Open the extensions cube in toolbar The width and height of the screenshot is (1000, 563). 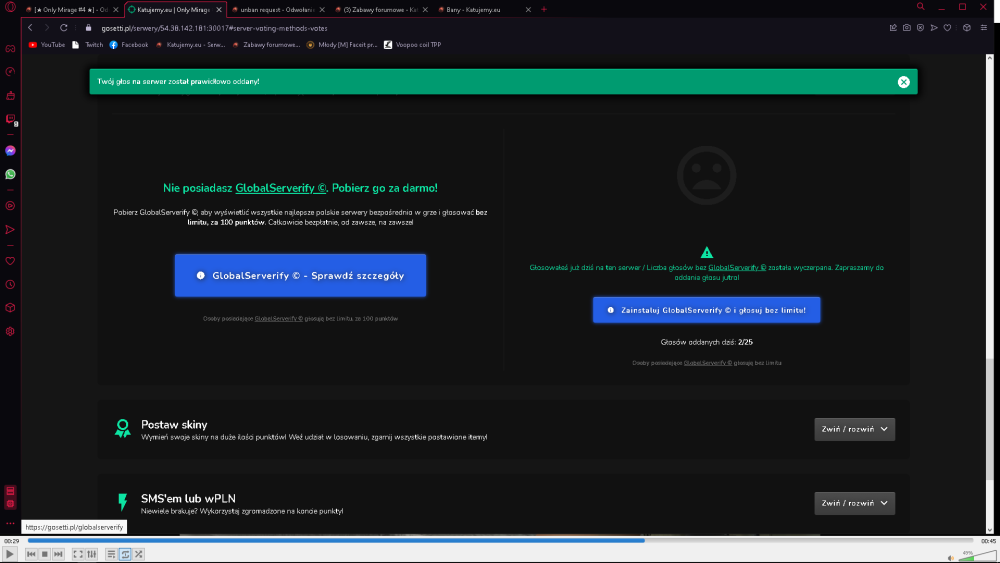pos(967,27)
